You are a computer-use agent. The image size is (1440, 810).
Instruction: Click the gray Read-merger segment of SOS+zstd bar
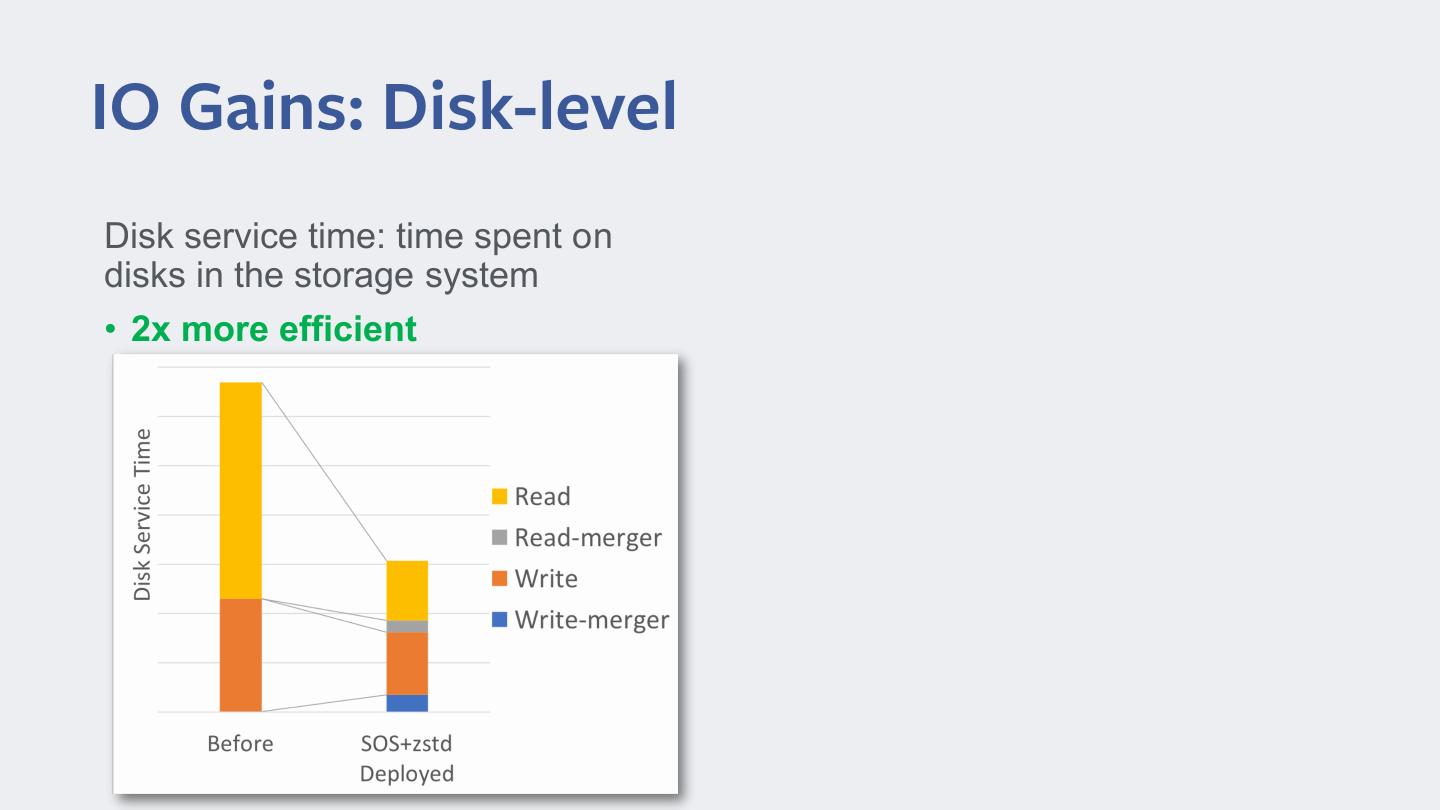(x=407, y=626)
